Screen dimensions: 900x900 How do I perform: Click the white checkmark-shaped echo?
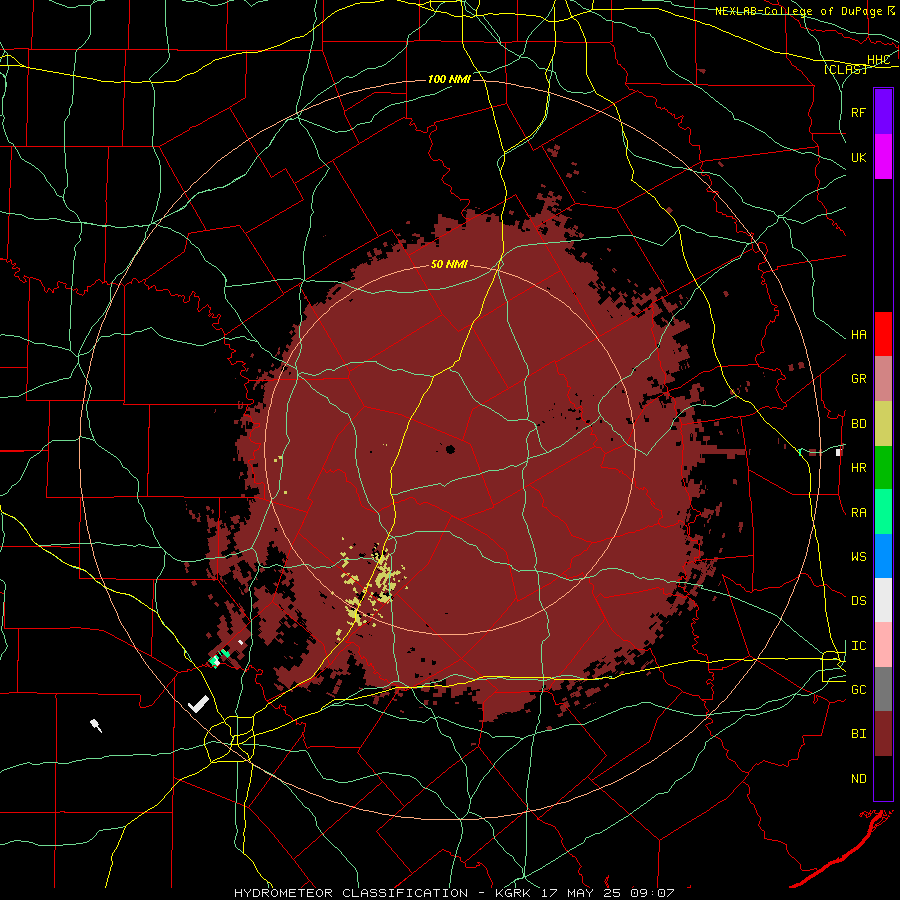[x=199, y=703]
